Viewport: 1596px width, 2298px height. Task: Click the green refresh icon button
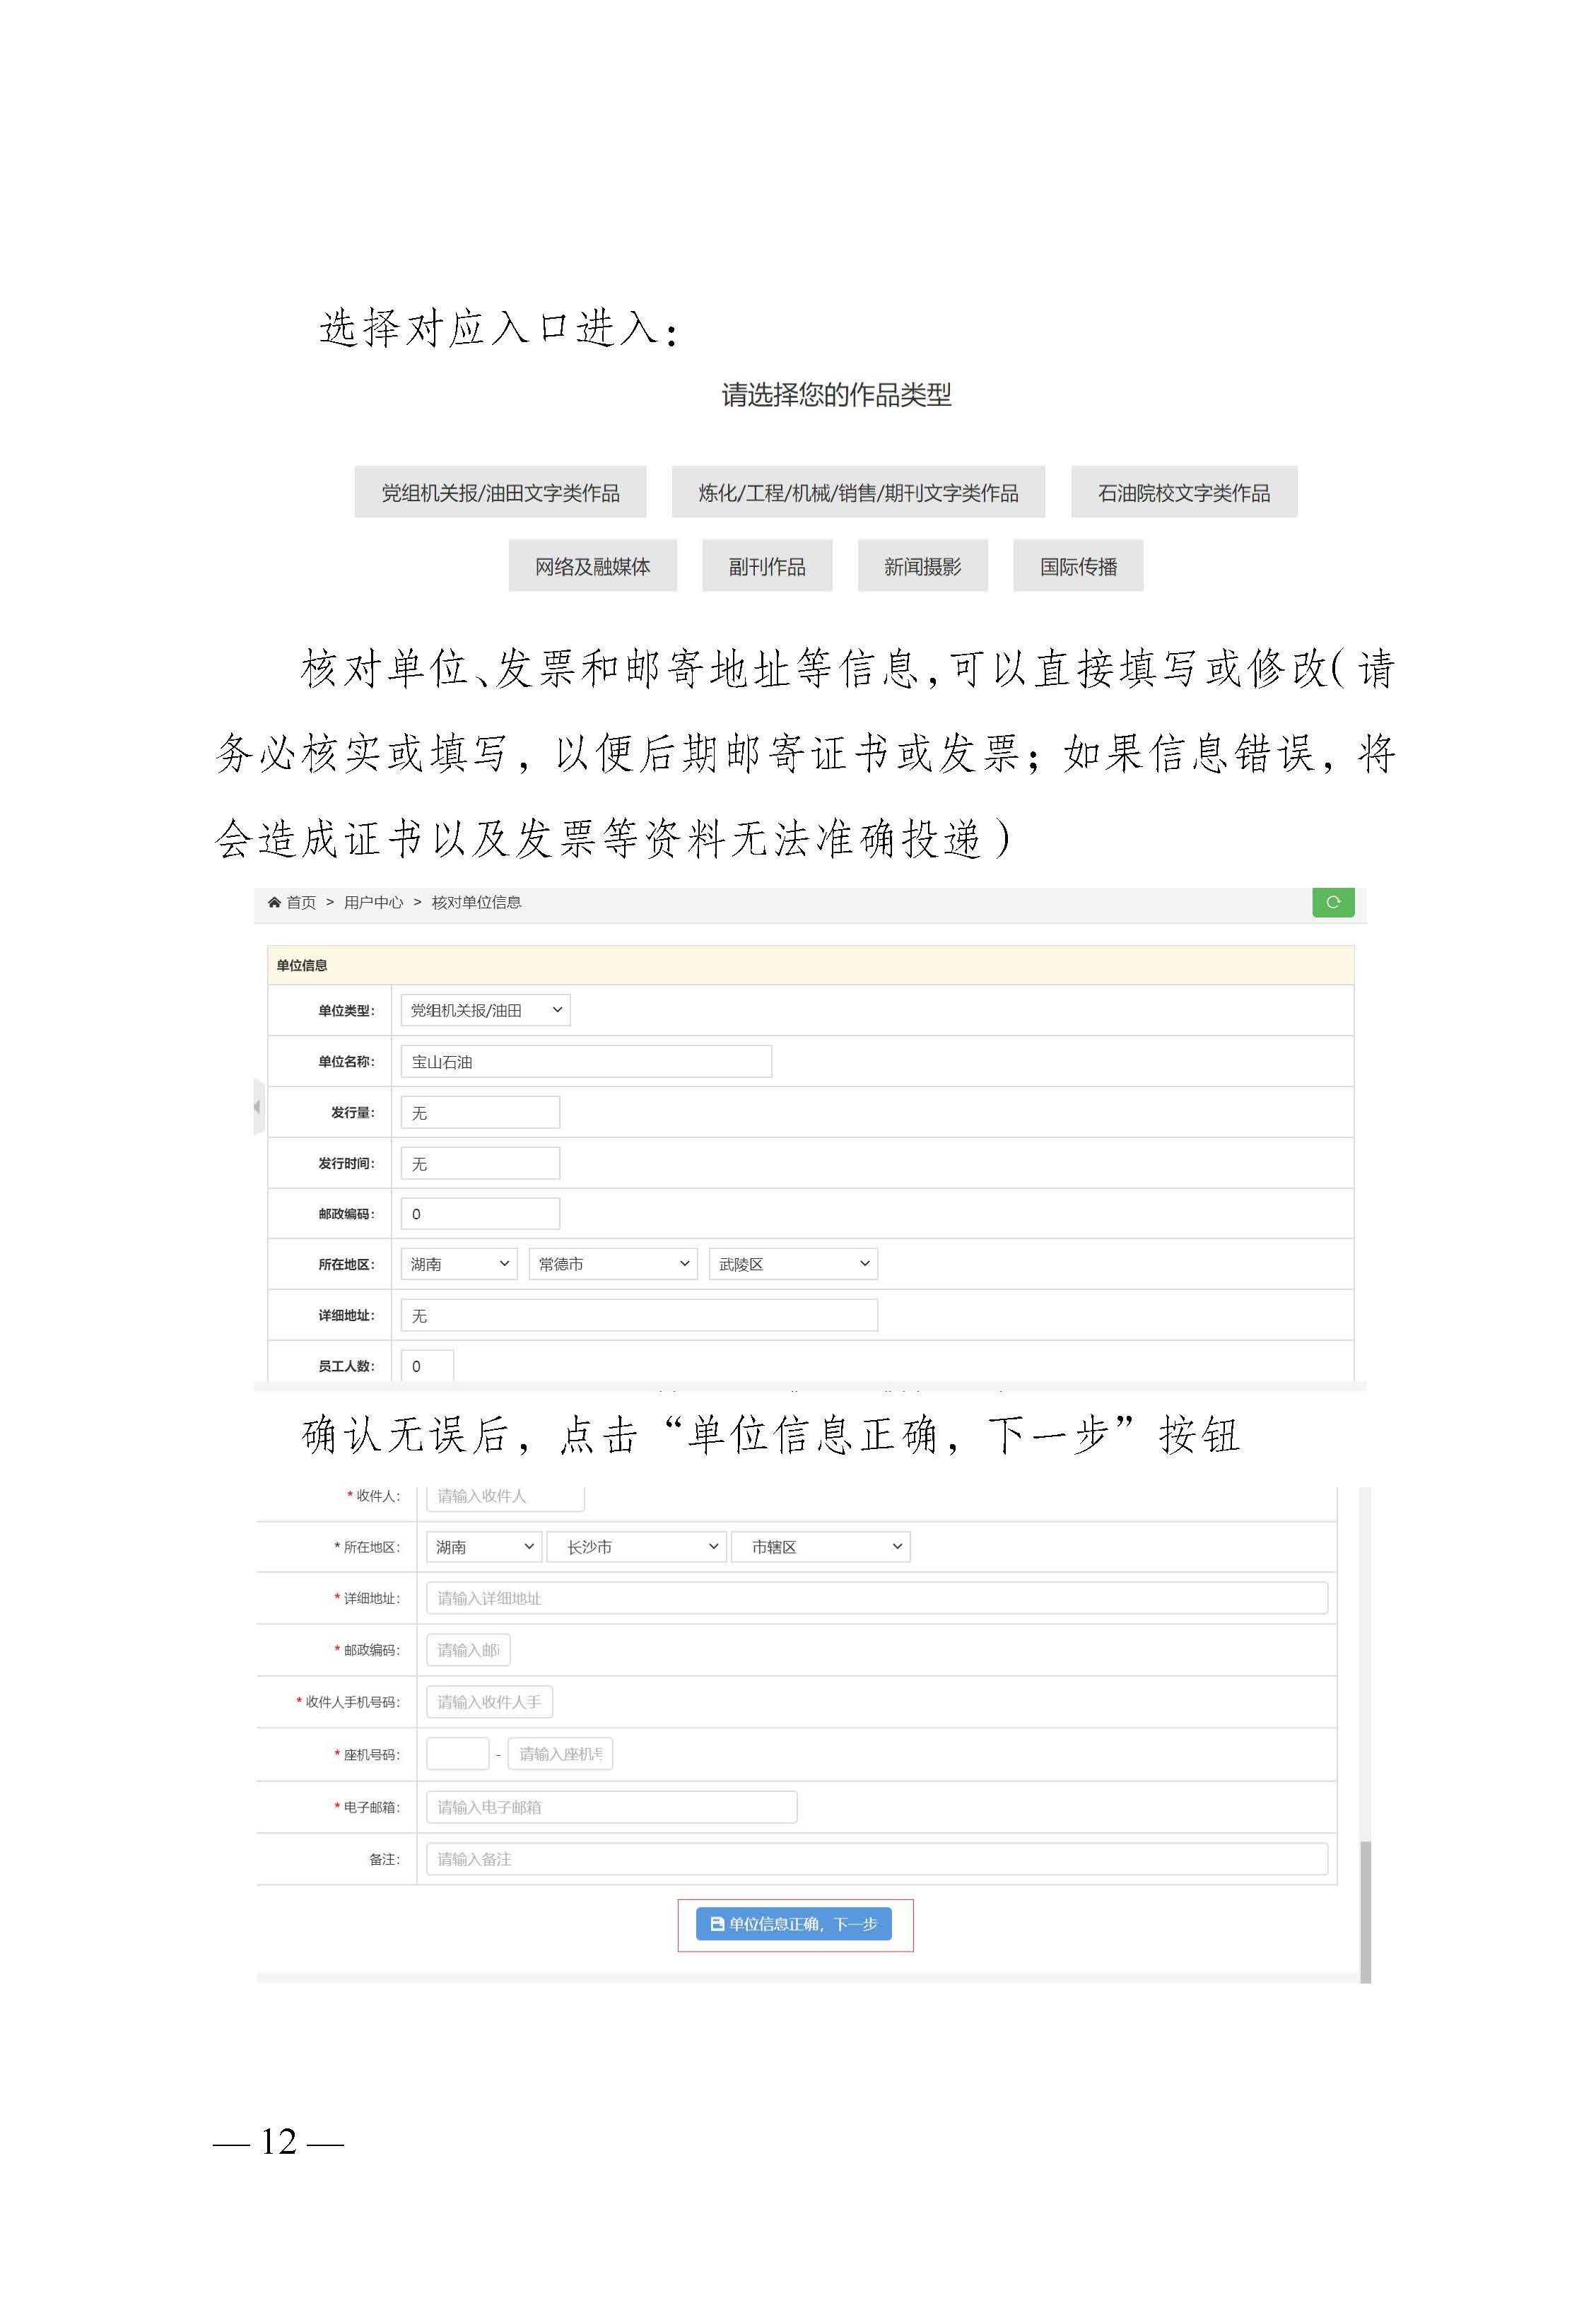tap(1333, 902)
